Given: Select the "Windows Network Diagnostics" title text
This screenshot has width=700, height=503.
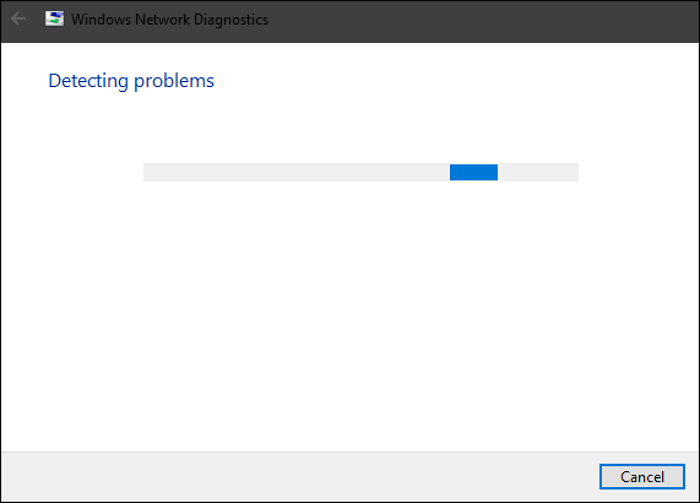Looking at the screenshot, I should pyautogui.click(x=170, y=20).
